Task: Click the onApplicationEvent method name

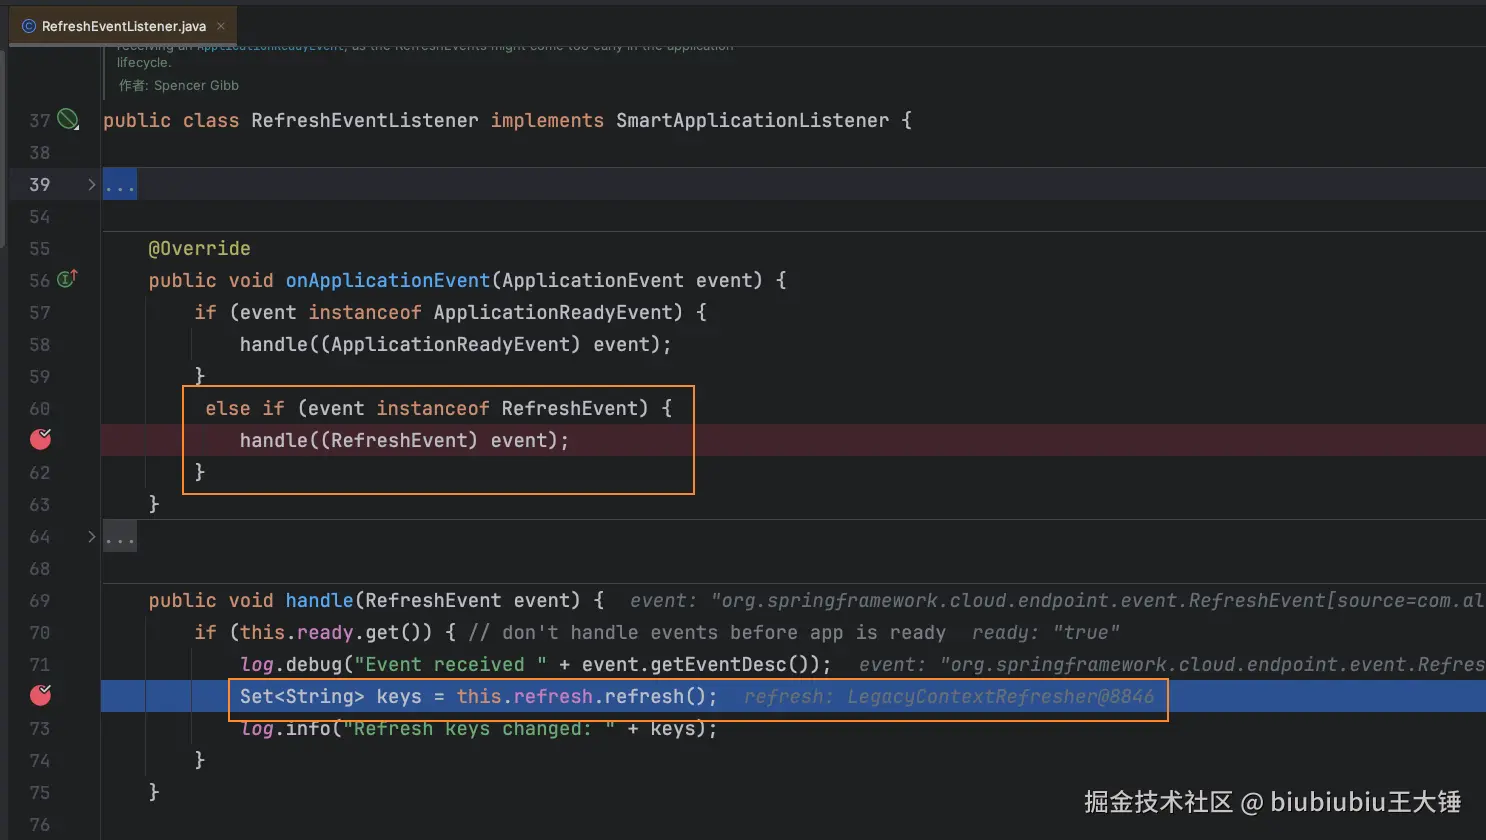Action: pos(388,280)
